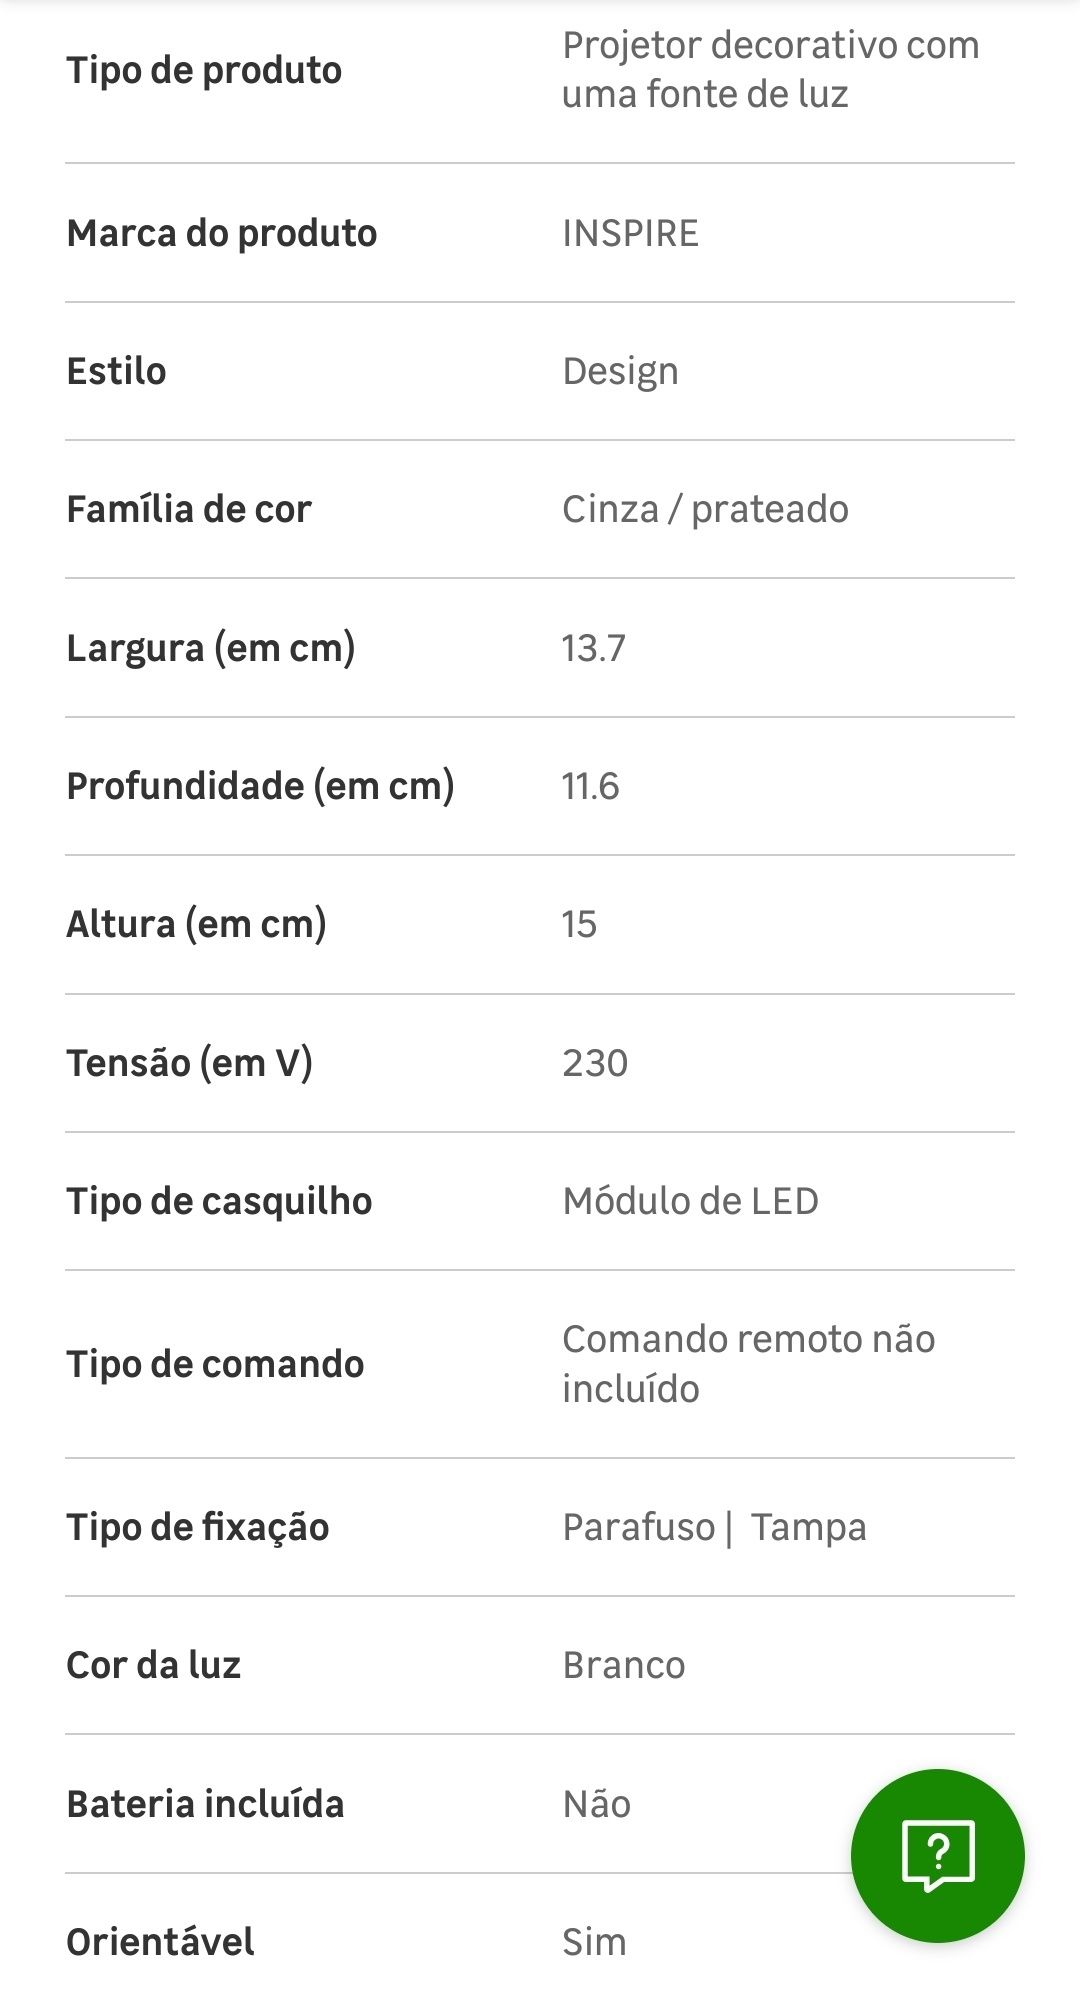Viewport: 1080px width, 1991px height.
Task: Select the 13.7 width value
Action: click(593, 648)
